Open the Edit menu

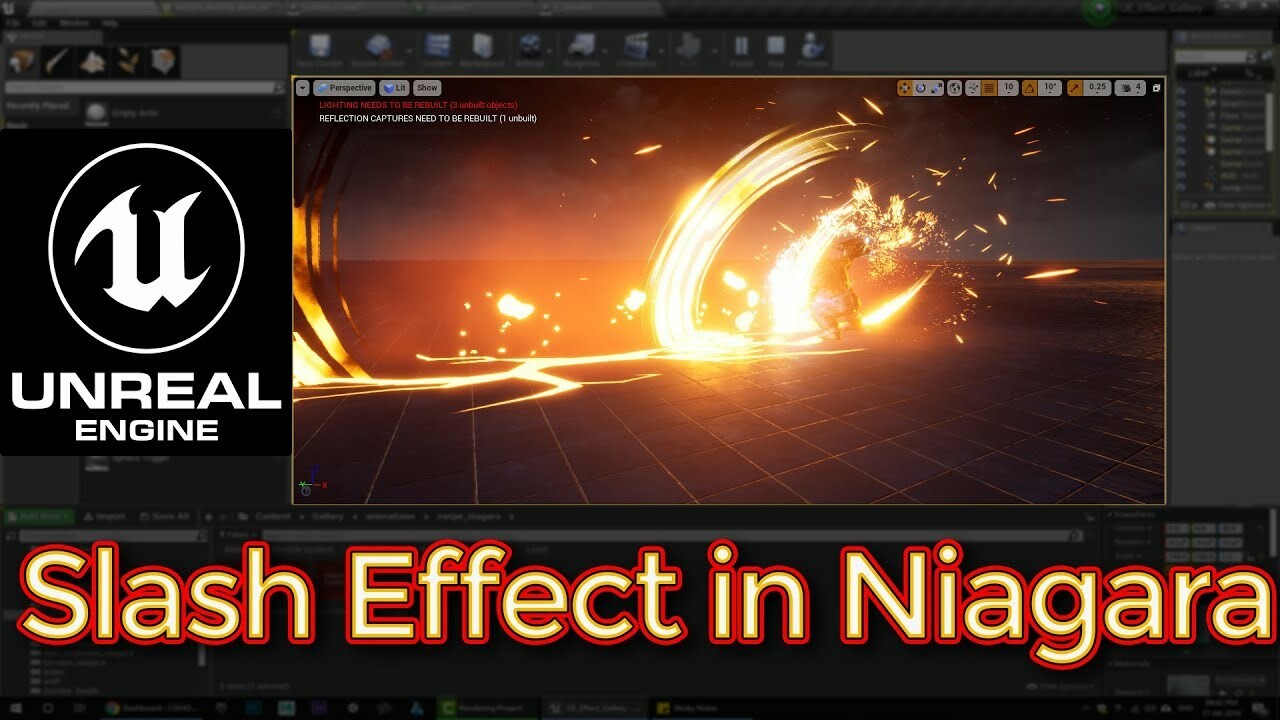pyautogui.click(x=39, y=22)
